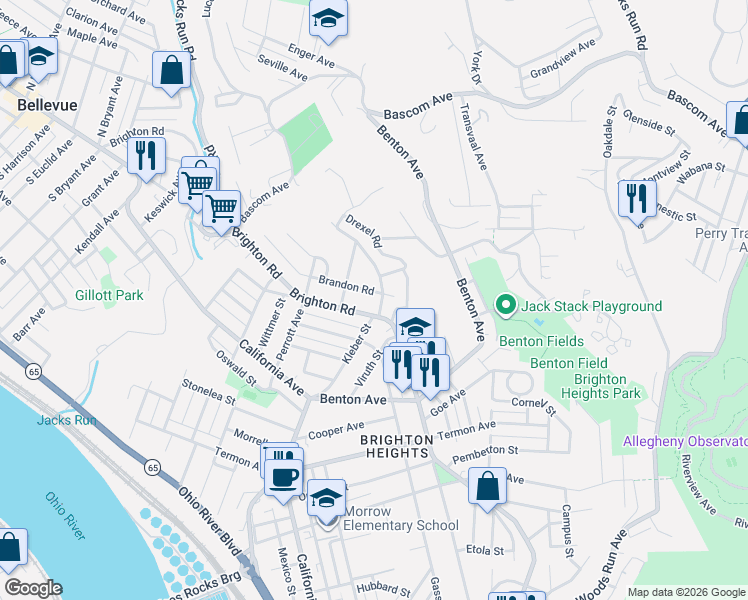748x600 pixels.
Task: Click the Brandon Rd street label
Action: click(346, 285)
